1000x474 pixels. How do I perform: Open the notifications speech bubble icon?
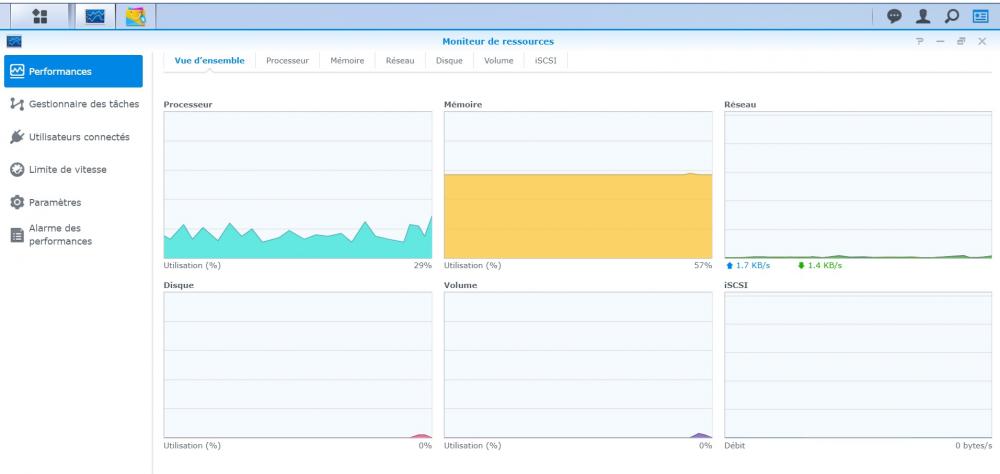[894, 17]
